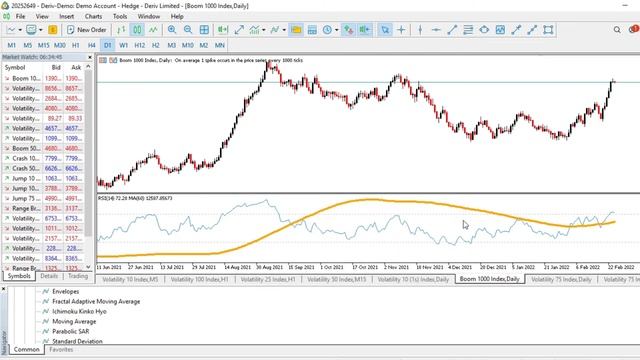Zoom out of the chart
Image resolution: width=640 pixels, height=360 pixels.
[188, 30]
